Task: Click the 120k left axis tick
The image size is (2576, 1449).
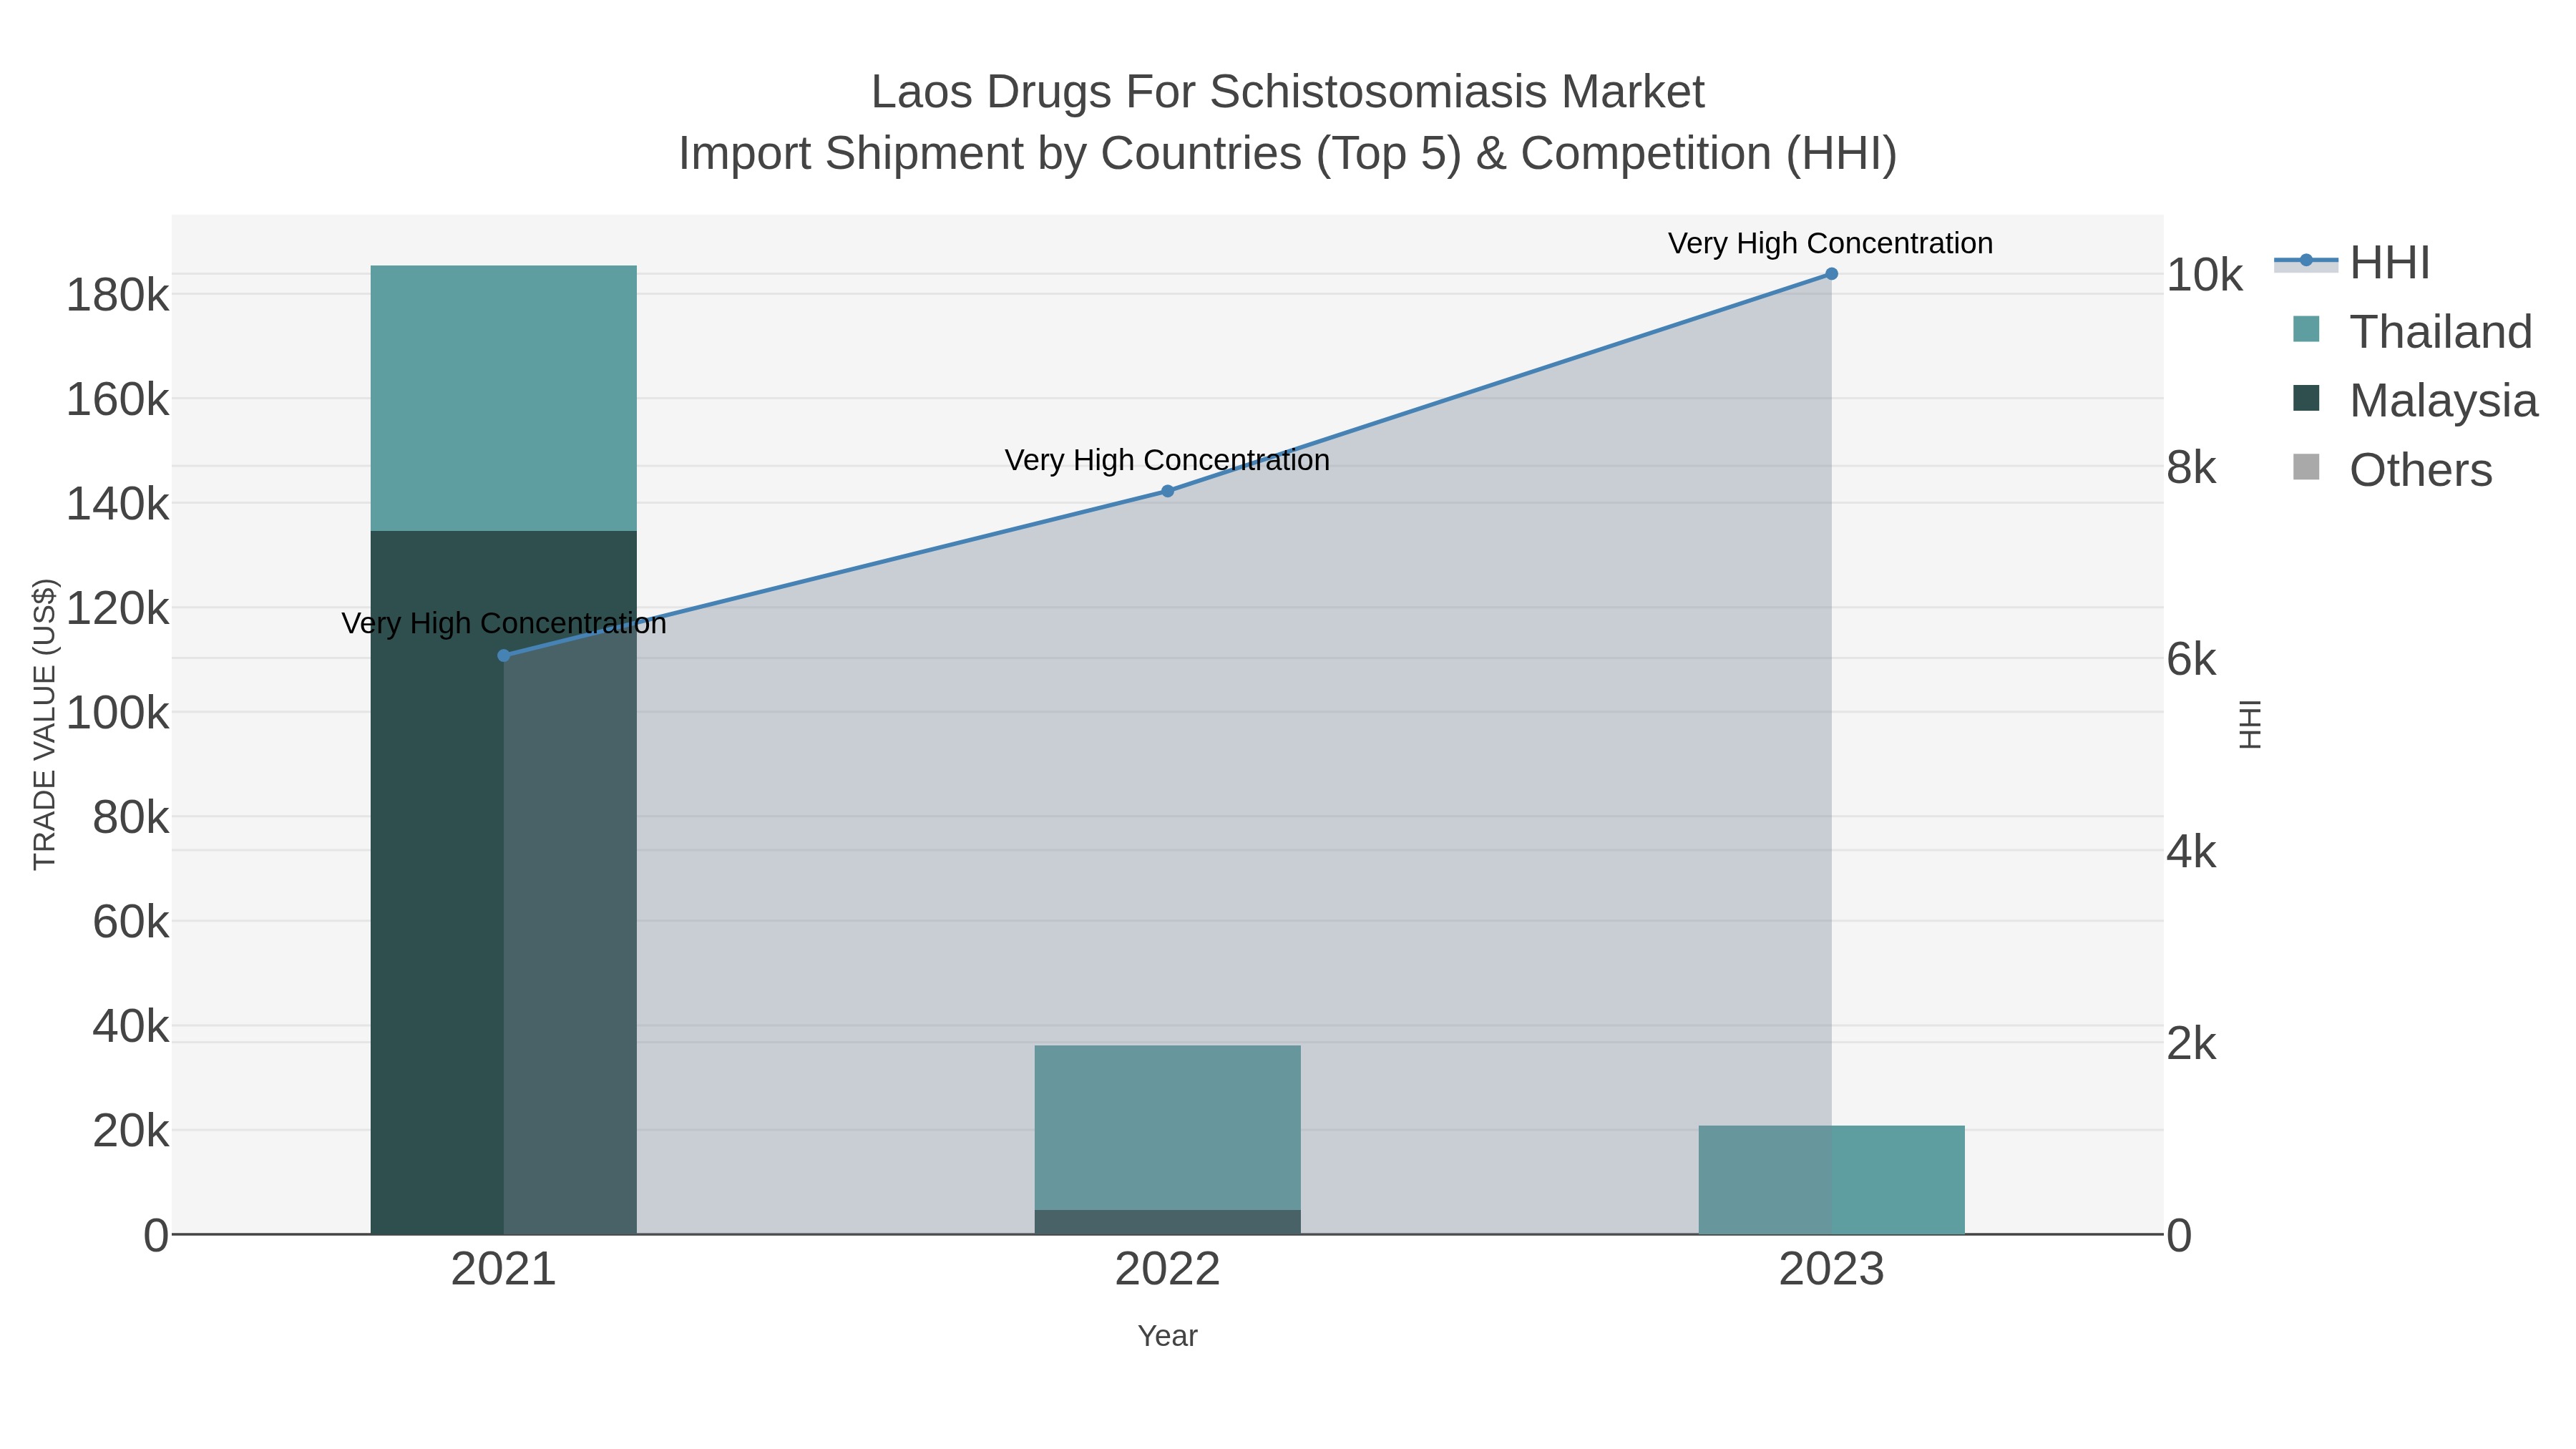Action: click(x=118, y=608)
